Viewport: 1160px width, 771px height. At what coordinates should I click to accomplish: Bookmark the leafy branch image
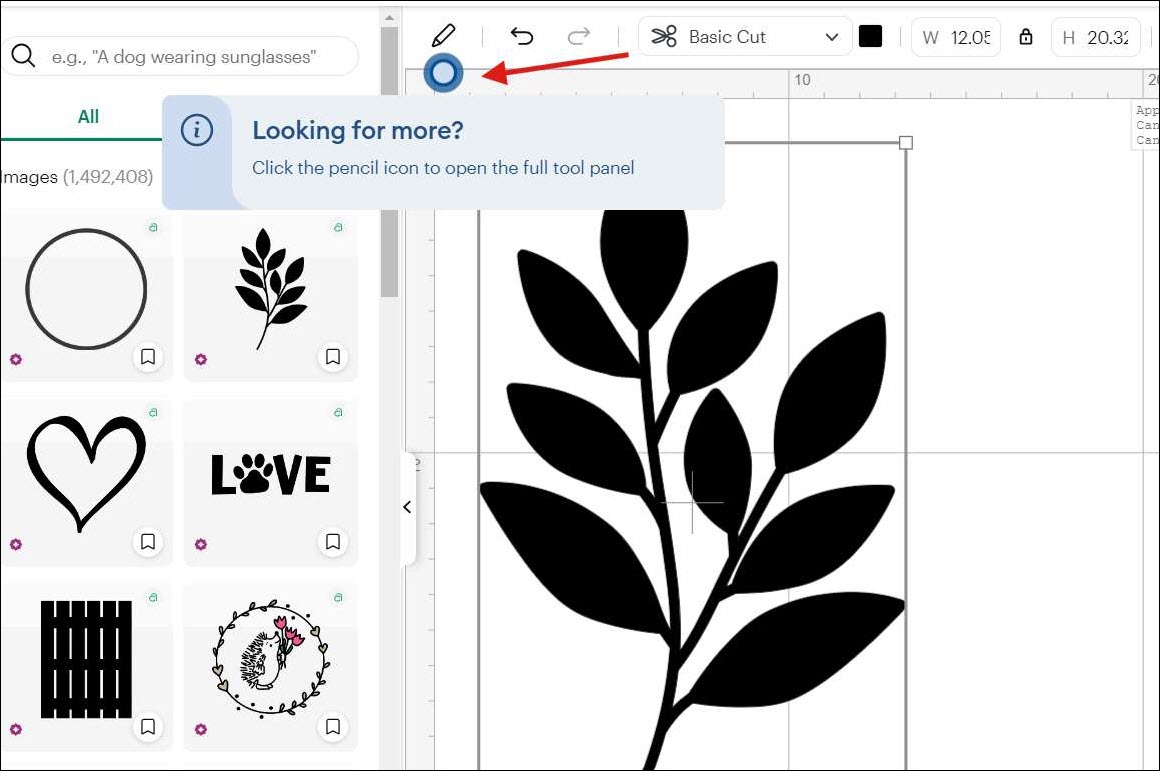[333, 357]
